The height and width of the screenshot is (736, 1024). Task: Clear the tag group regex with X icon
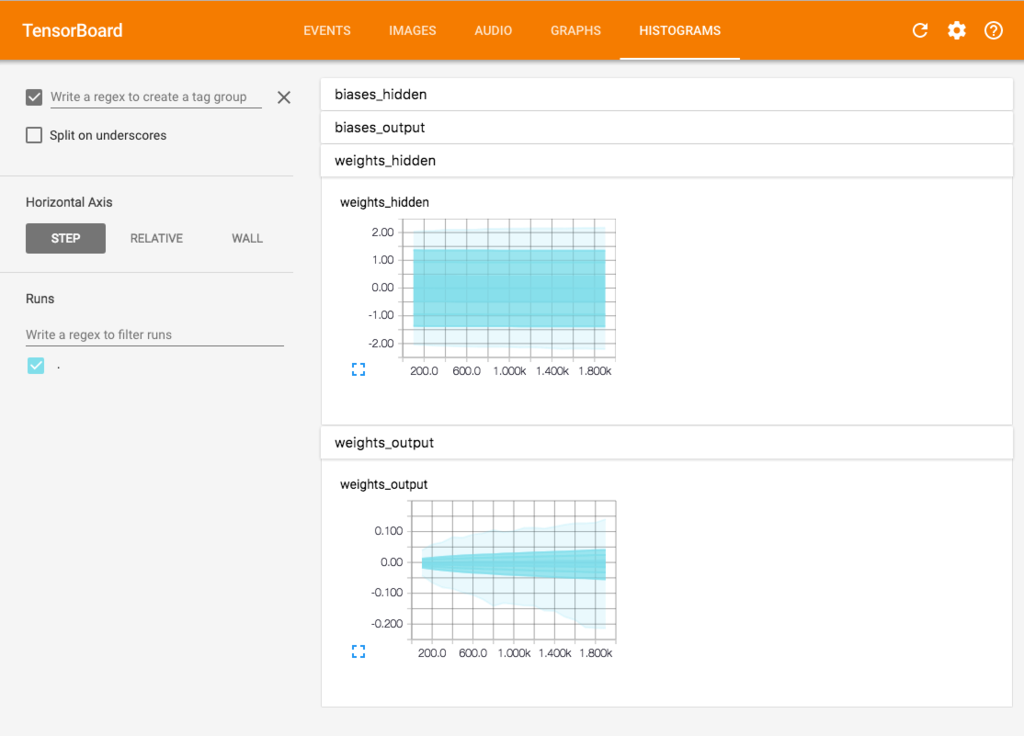tap(283, 97)
